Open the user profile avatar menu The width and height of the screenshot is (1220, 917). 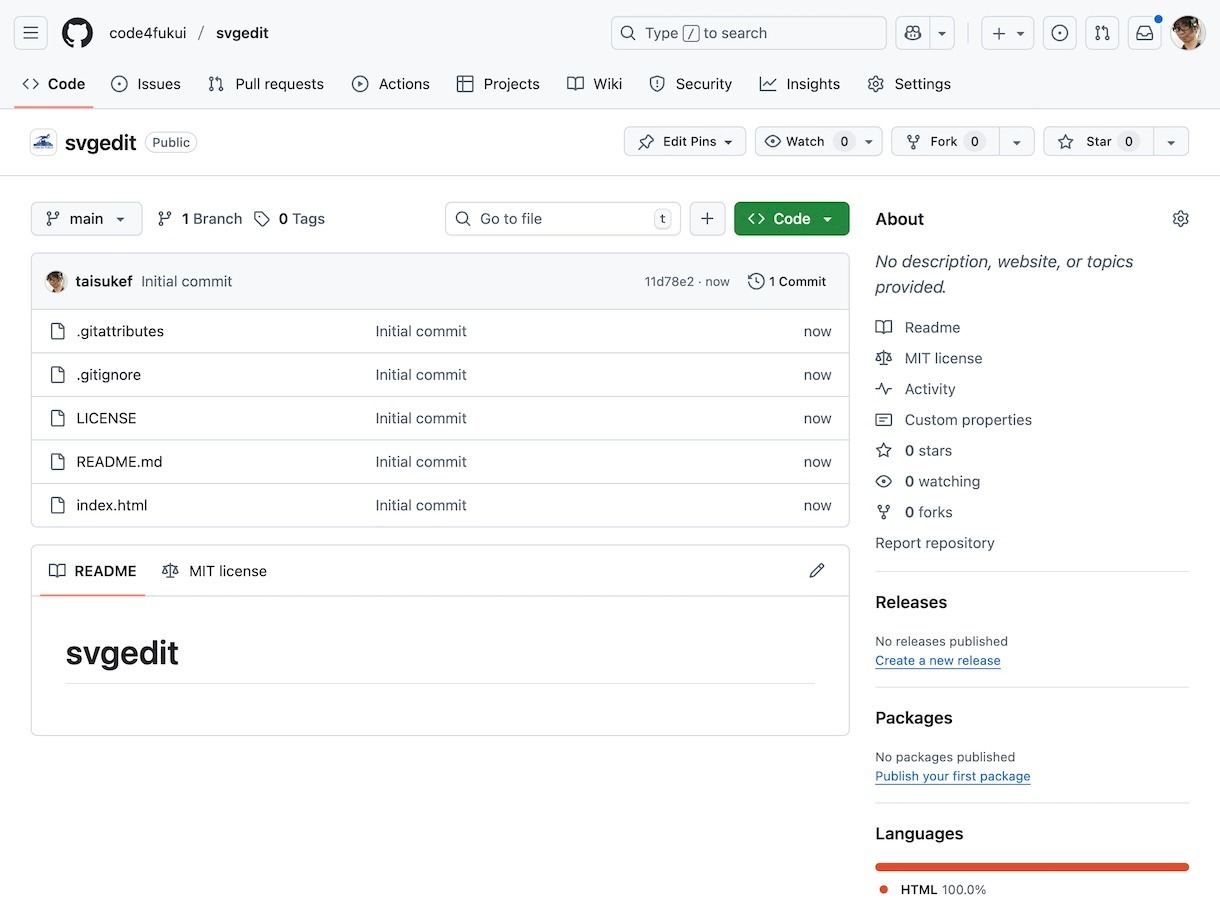point(1188,33)
